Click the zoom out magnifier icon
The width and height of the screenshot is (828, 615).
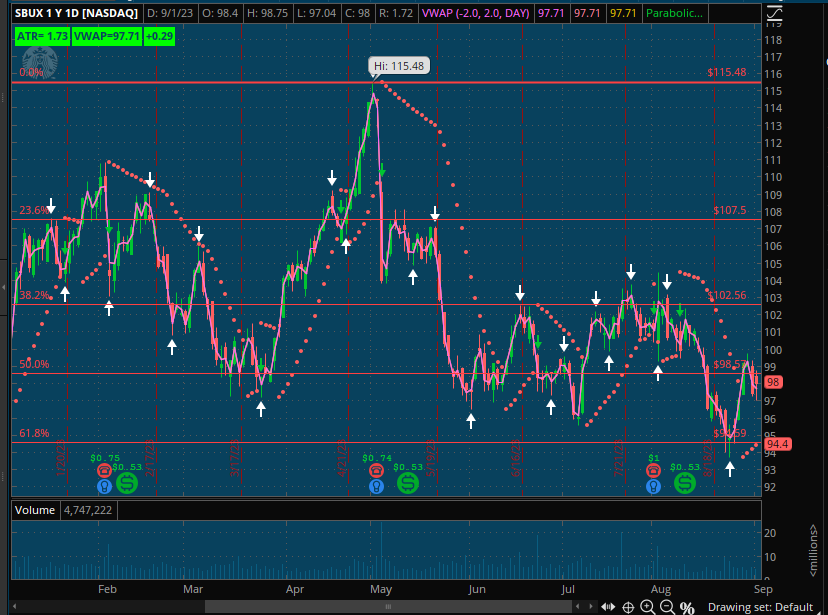tap(667, 607)
